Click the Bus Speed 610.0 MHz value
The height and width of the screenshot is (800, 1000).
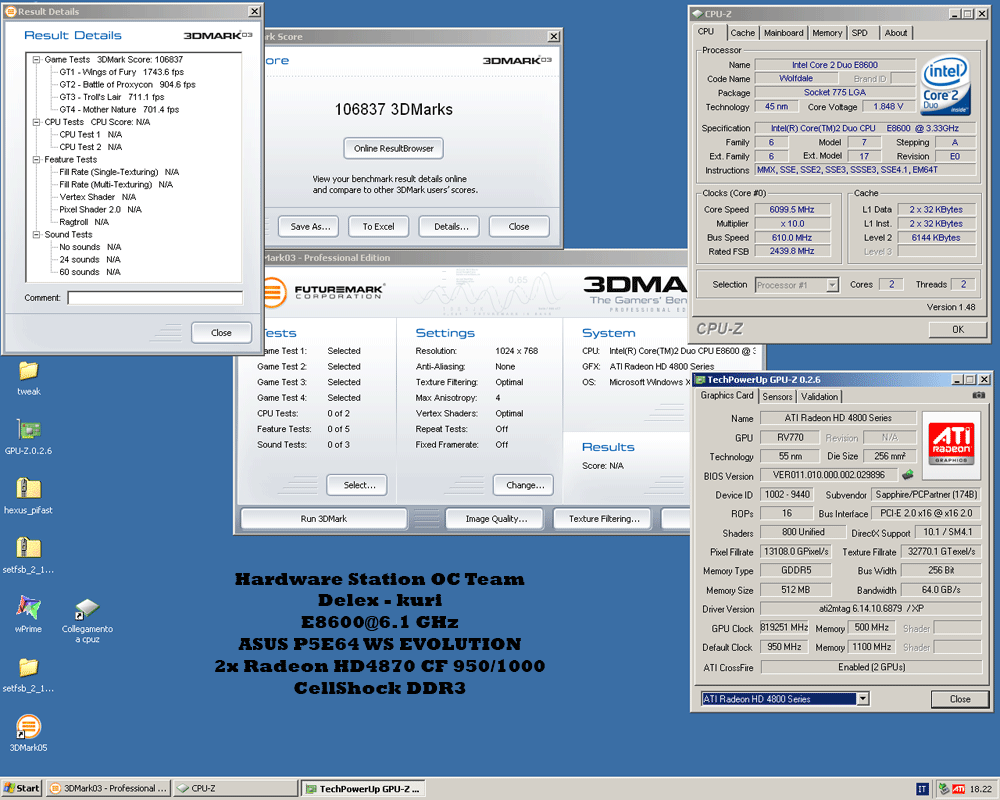pos(792,237)
